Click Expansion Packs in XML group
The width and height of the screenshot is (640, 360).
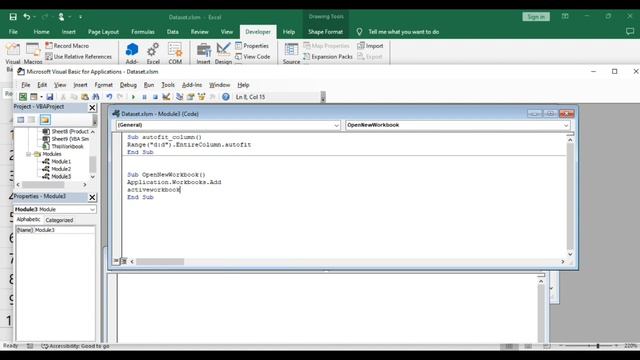coord(328,57)
